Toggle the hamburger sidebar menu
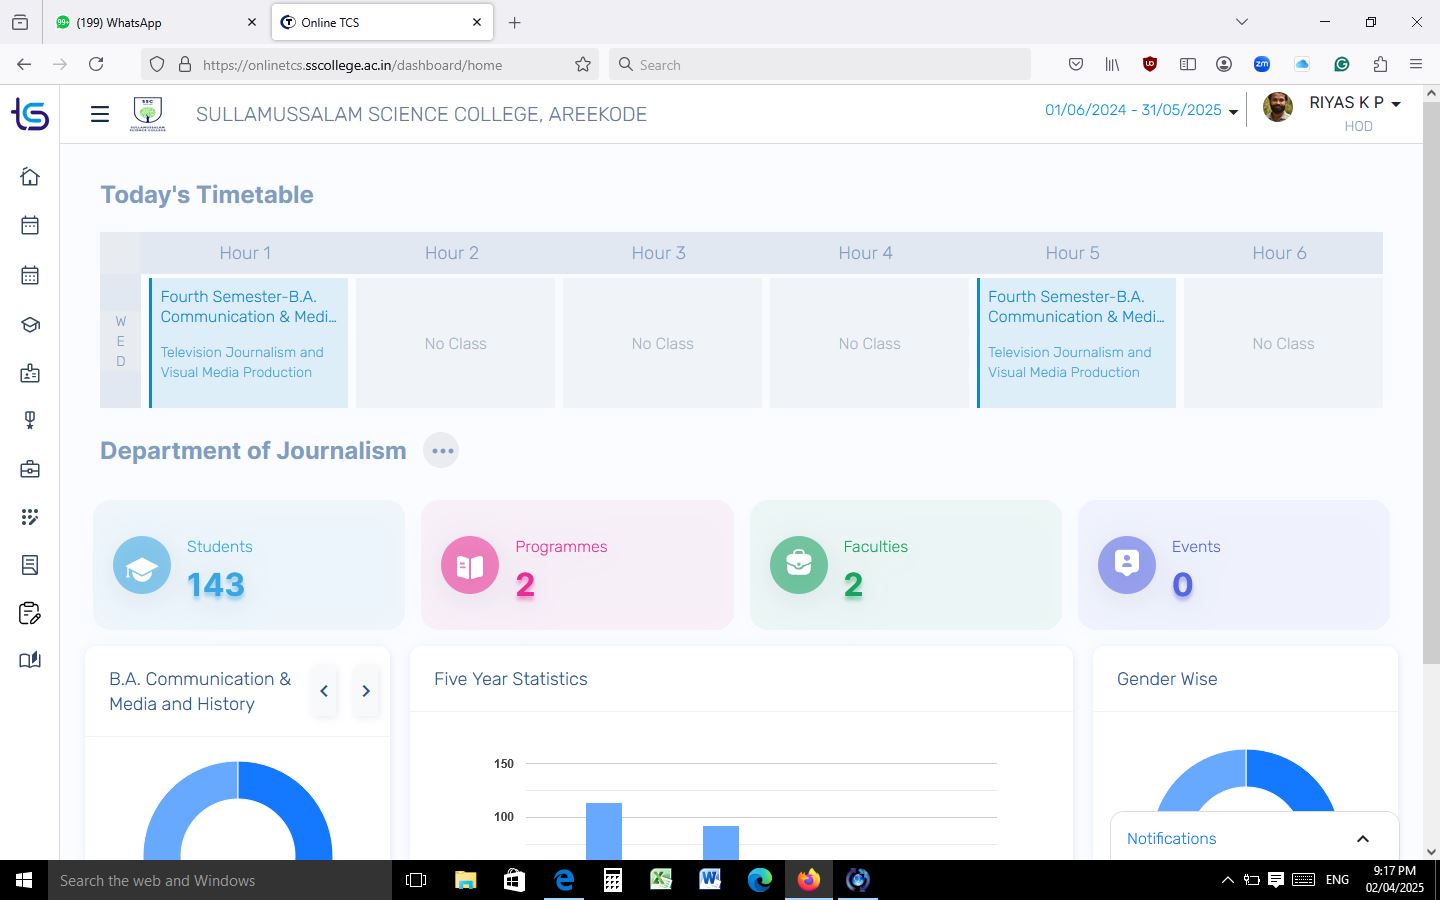The image size is (1440, 900). [x=100, y=114]
